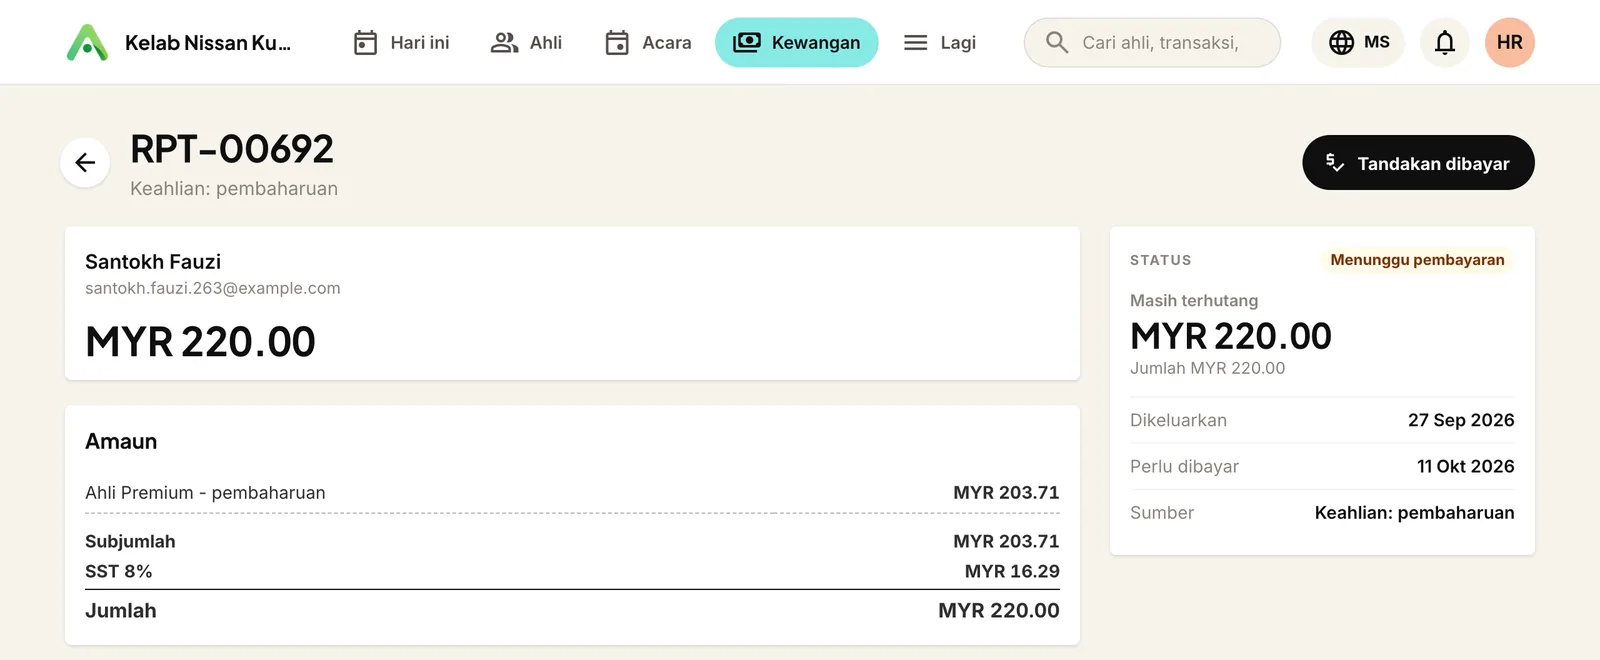Click Sumber value Keahlian: pembaharuan
The height and width of the screenshot is (660, 1600).
click(x=1414, y=513)
